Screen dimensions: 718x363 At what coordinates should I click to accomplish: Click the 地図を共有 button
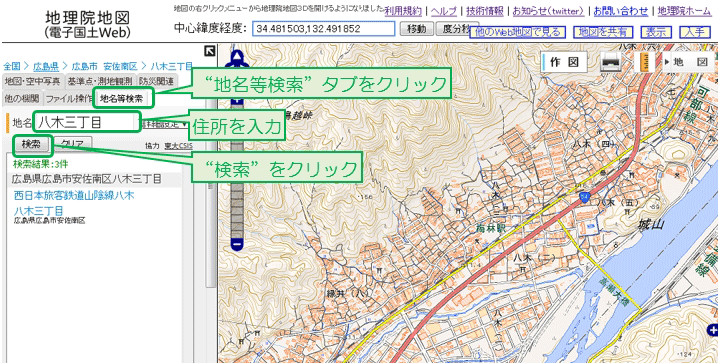(x=603, y=32)
